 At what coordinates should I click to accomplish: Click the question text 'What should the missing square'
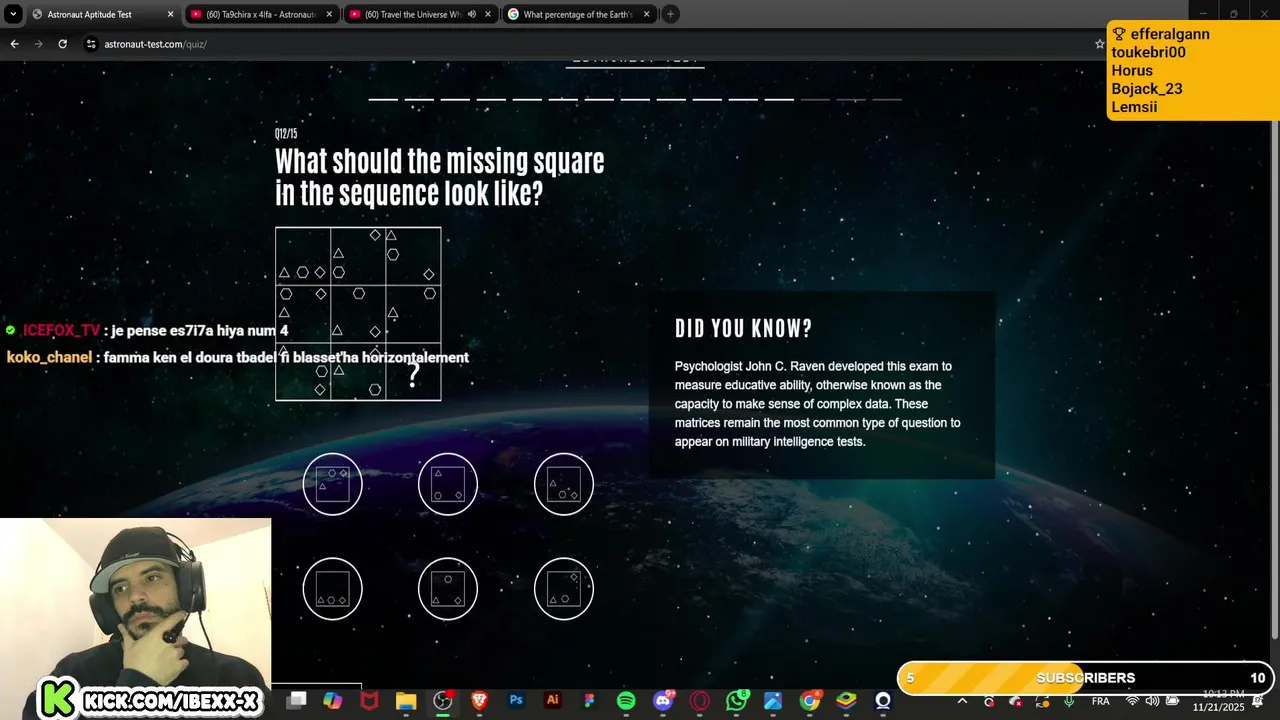pyautogui.click(x=440, y=162)
